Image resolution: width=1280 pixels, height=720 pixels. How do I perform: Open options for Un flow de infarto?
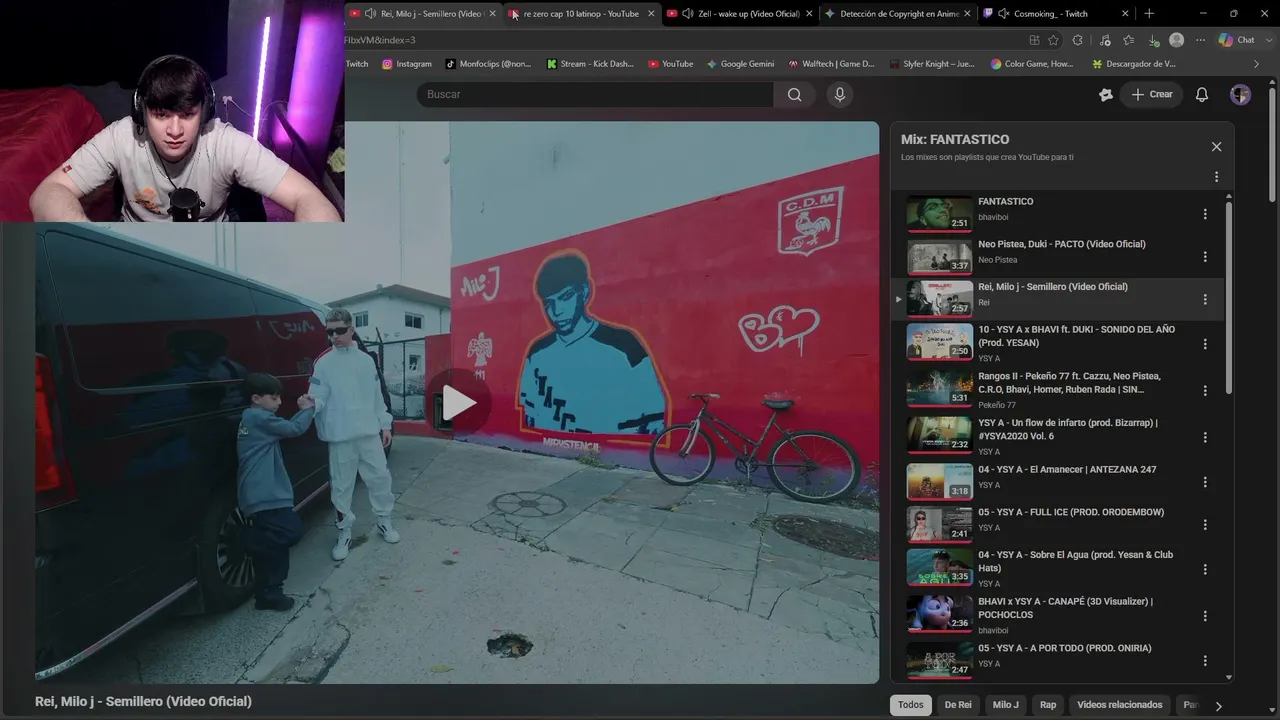(1205, 437)
